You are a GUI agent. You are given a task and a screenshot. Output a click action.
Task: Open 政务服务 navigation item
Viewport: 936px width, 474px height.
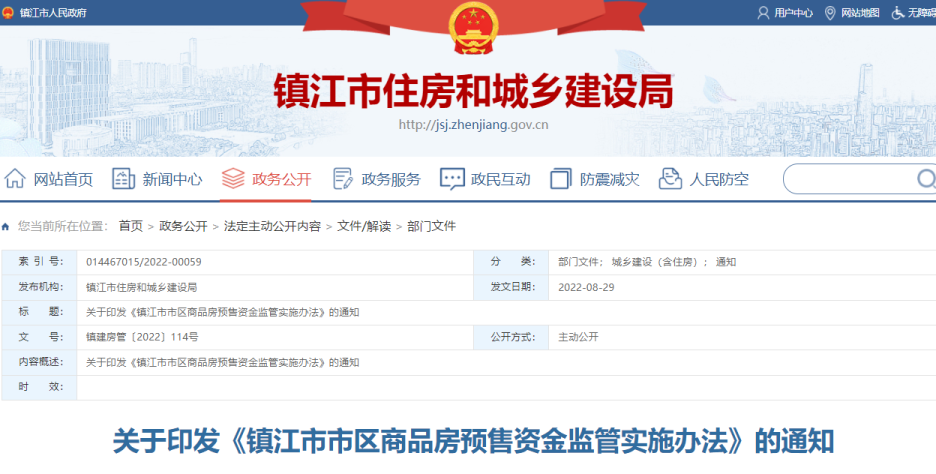pos(391,179)
